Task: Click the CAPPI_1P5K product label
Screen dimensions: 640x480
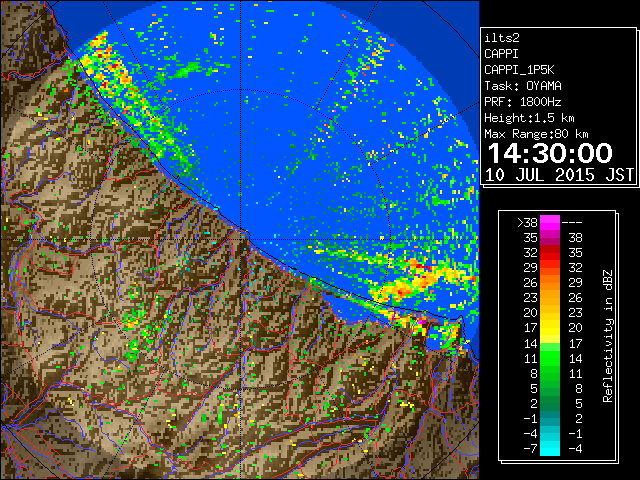Action: 519,70
